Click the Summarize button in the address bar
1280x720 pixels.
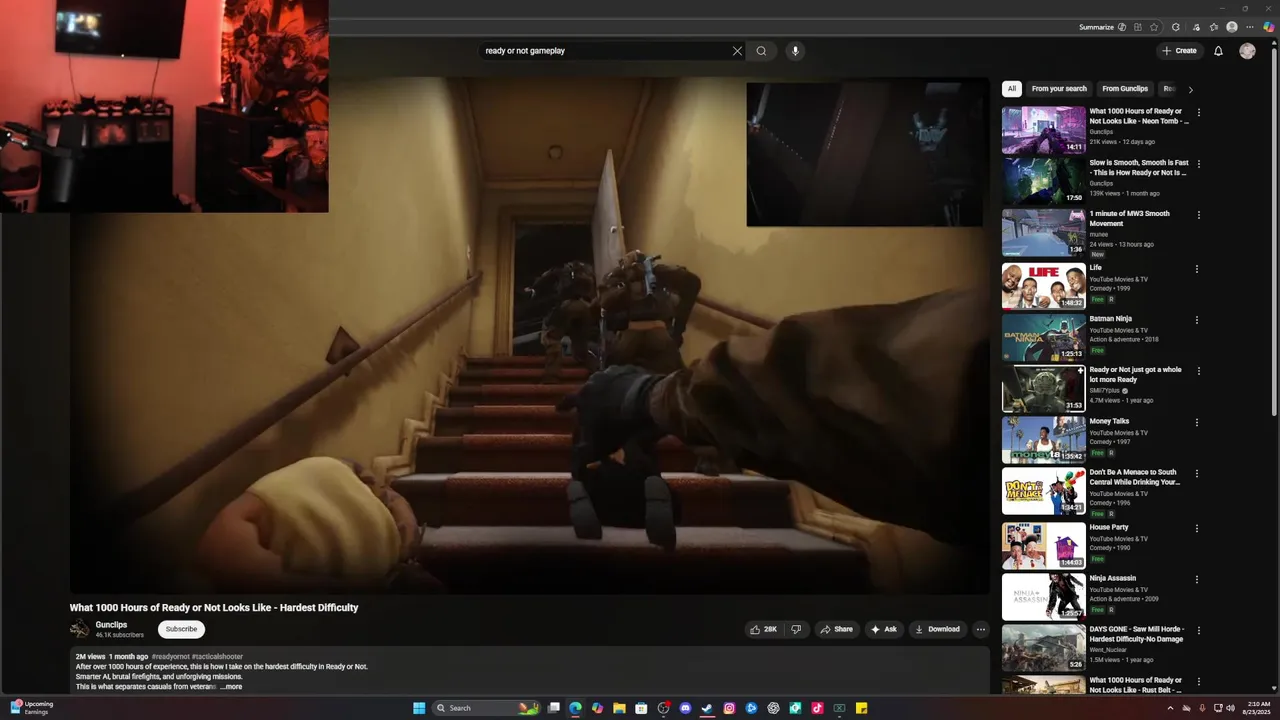pyautogui.click(x=1103, y=27)
